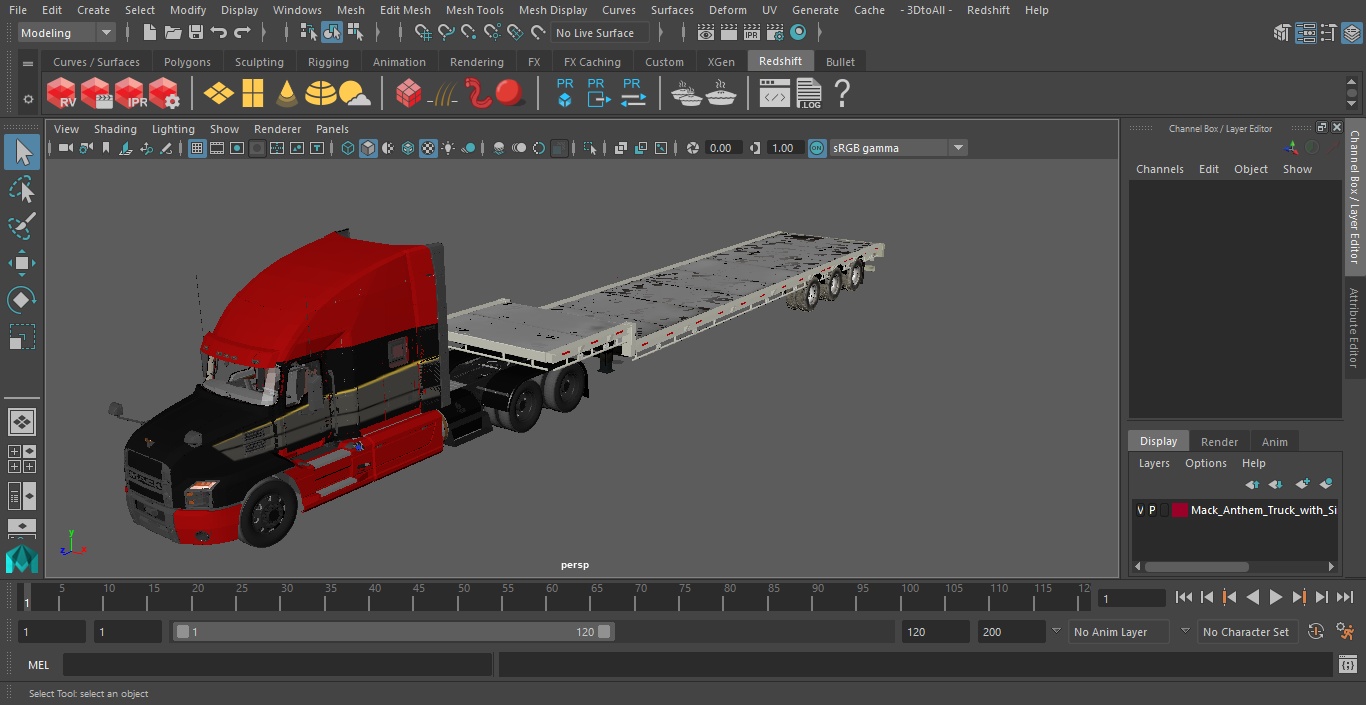The image size is (1366, 705).
Task: Open the No Character Set dropdown
Action: pyautogui.click(x=1247, y=632)
